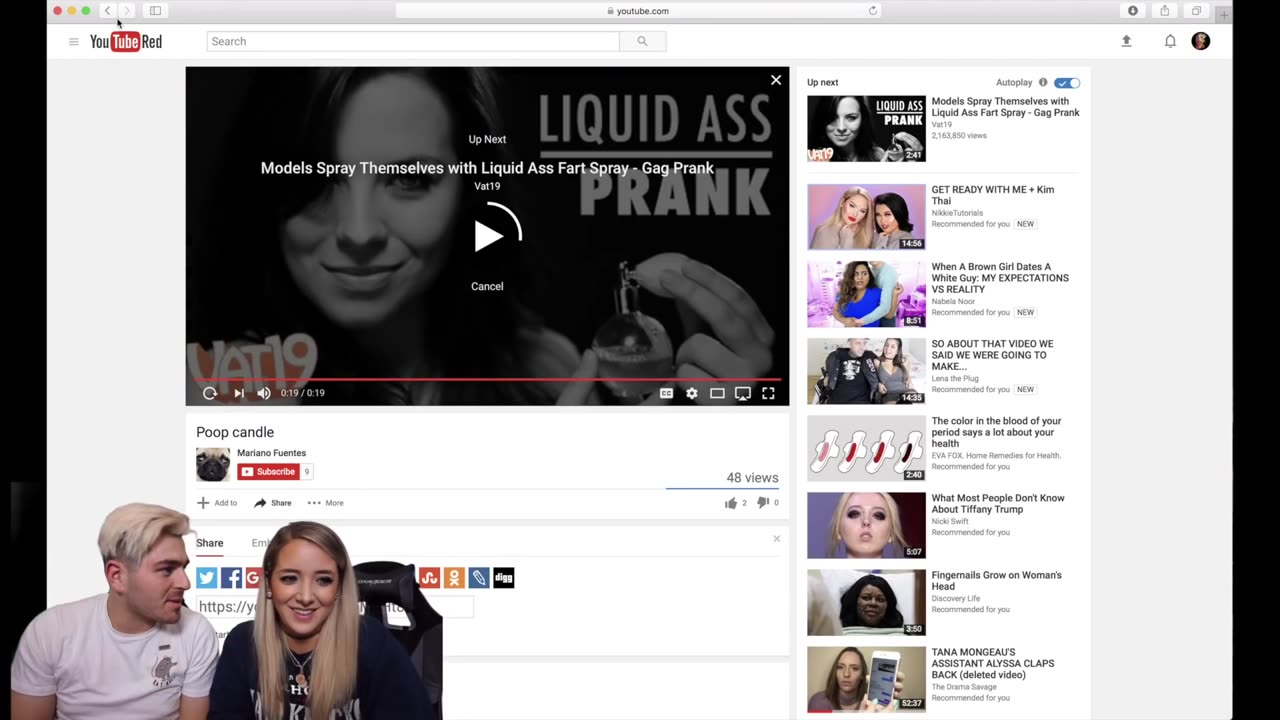Close the share panel
Image resolution: width=1280 pixels, height=720 pixels.
pyautogui.click(x=776, y=539)
